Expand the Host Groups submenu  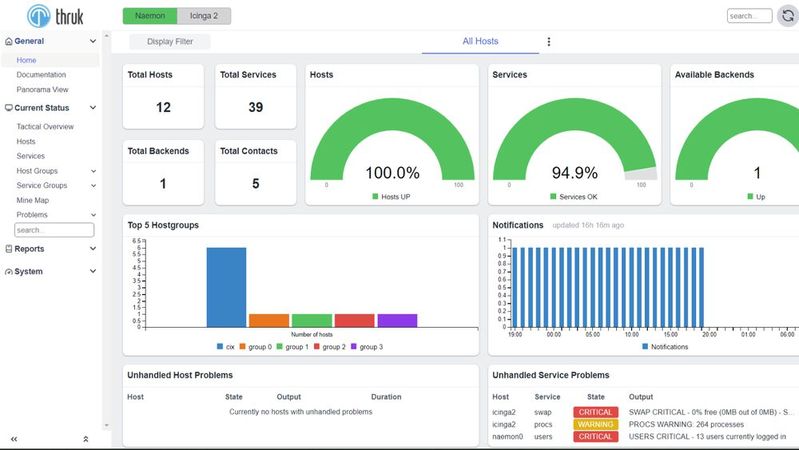click(x=93, y=171)
